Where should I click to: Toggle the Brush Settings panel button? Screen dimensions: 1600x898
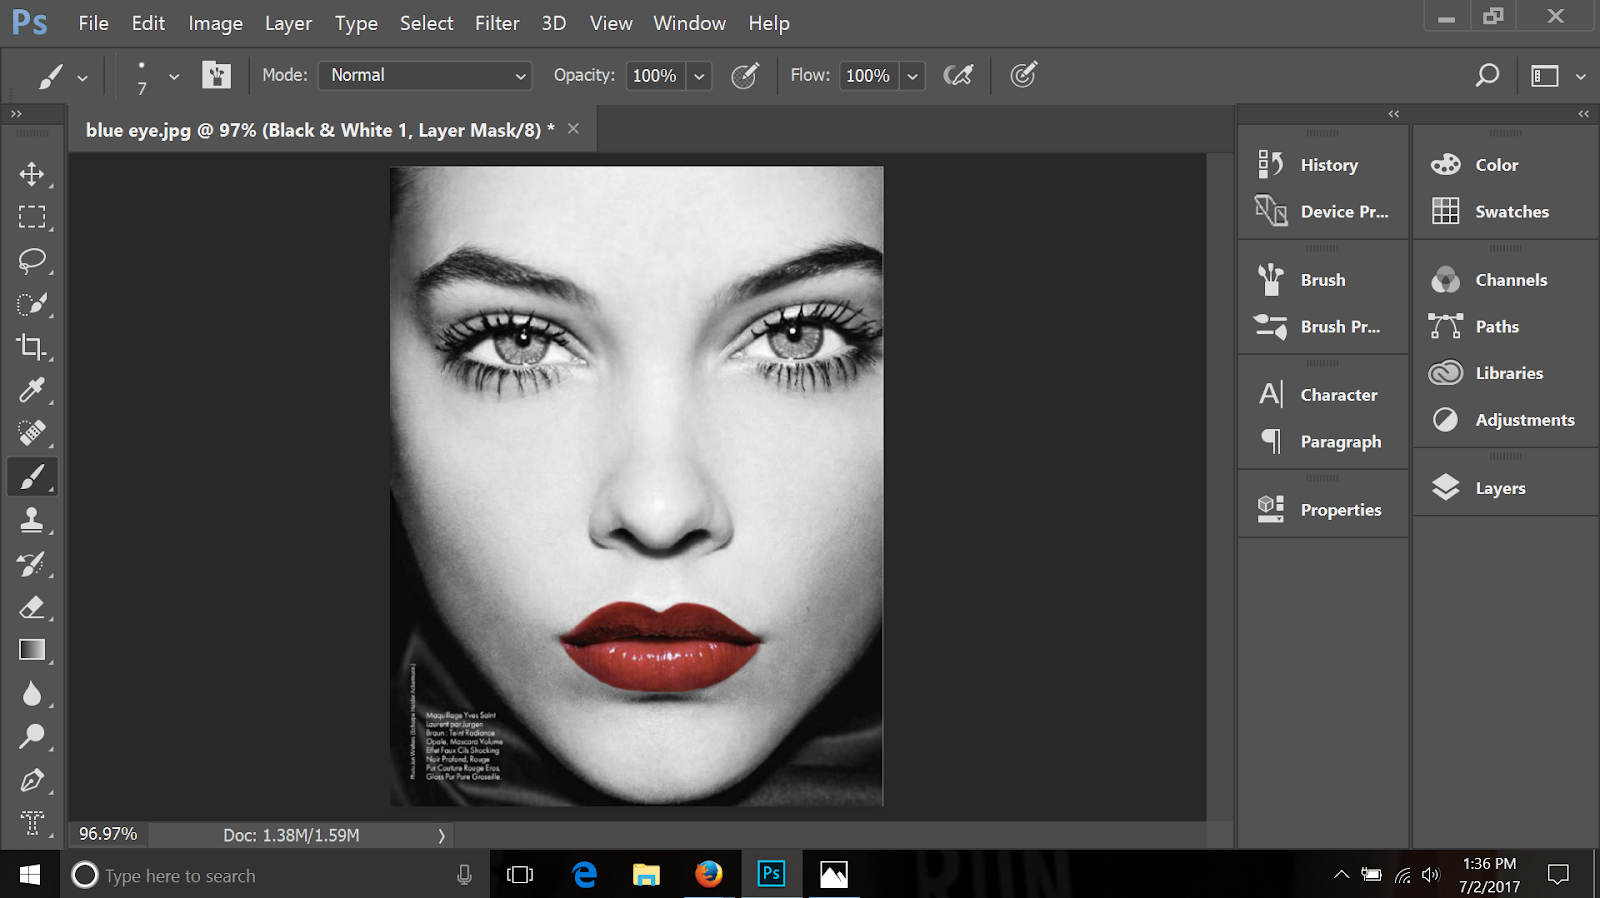[x=216, y=75]
